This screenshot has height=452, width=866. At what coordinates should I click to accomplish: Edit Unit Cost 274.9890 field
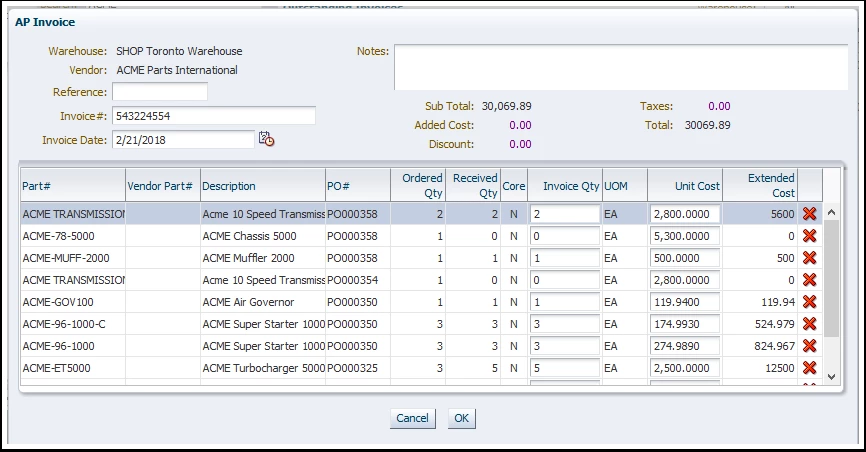coord(685,346)
